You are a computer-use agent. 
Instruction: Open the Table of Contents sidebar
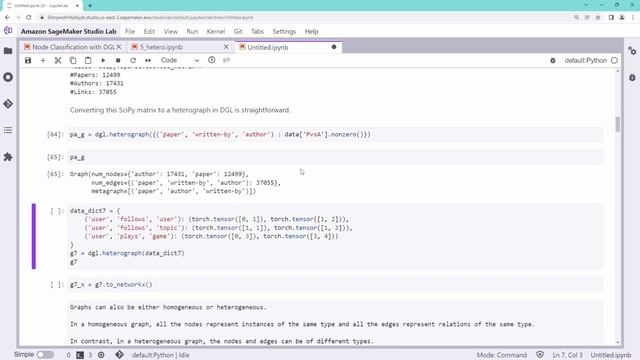pos(8,130)
